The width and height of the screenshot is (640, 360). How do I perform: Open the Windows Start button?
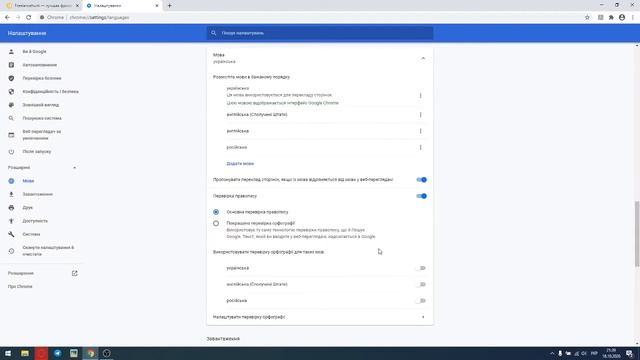coord(8,353)
